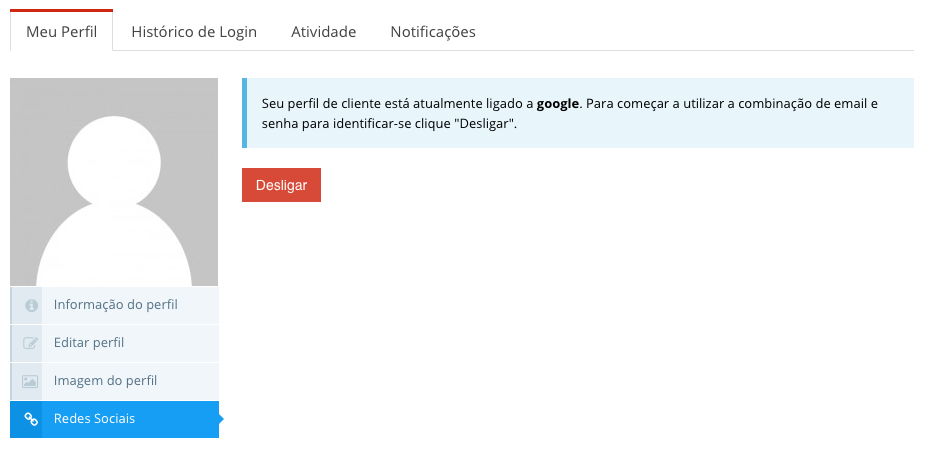Open the Histórico de Login tab
926x449 pixels.
(x=194, y=32)
